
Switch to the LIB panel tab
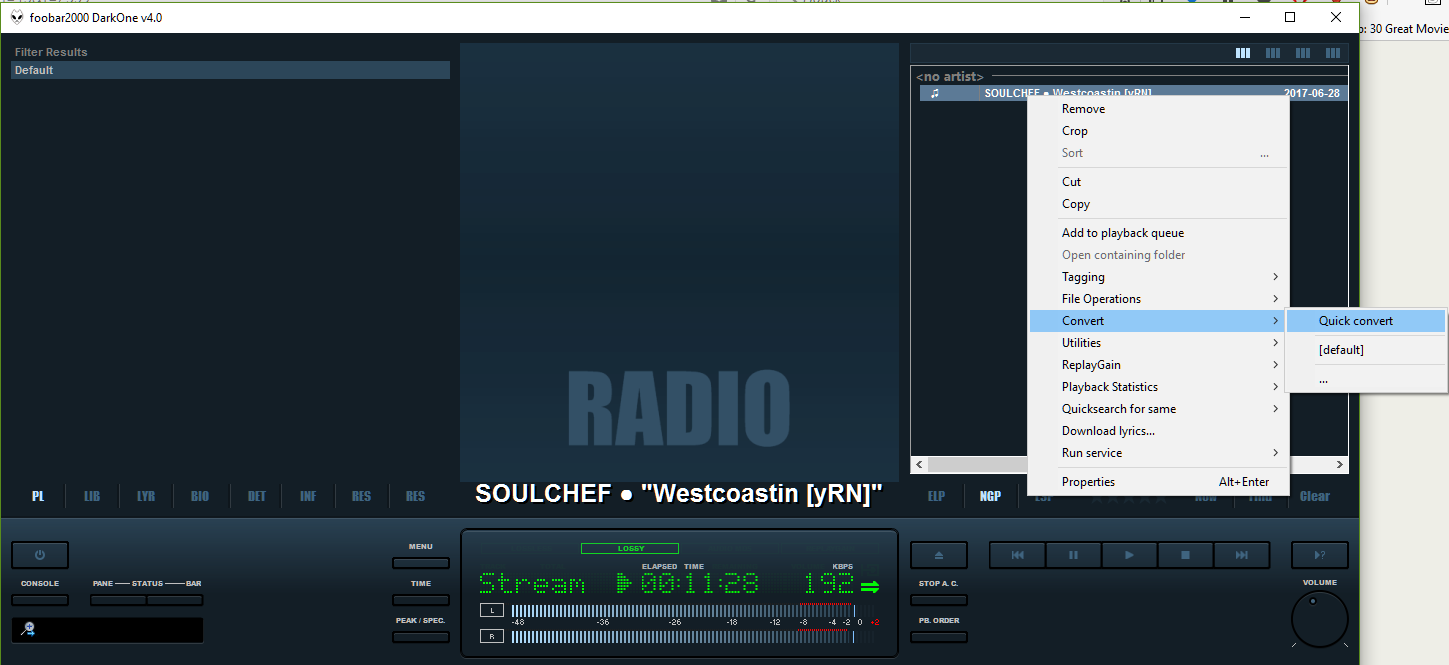click(92, 496)
